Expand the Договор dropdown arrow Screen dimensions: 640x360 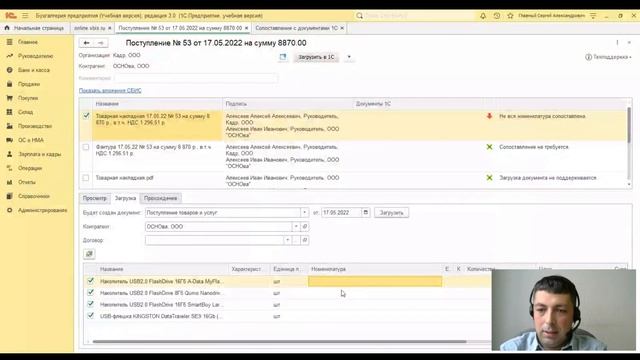[287, 240]
